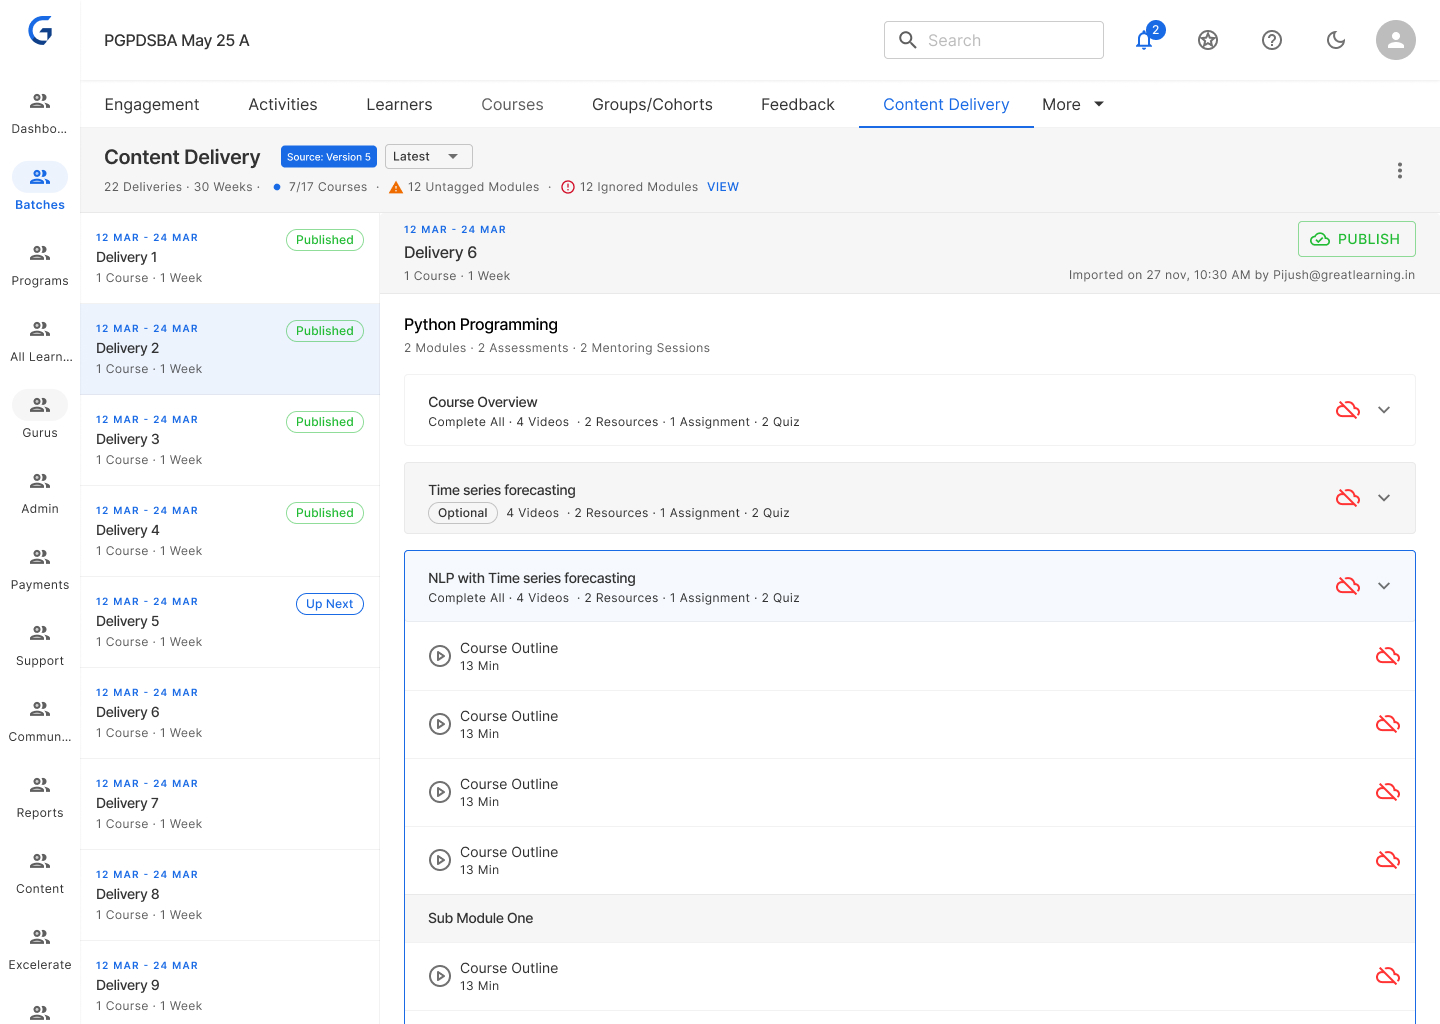The width and height of the screenshot is (1440, 1024).
Task: Open Excelerate in the sidebar
Action: click(x=40, y=949)
